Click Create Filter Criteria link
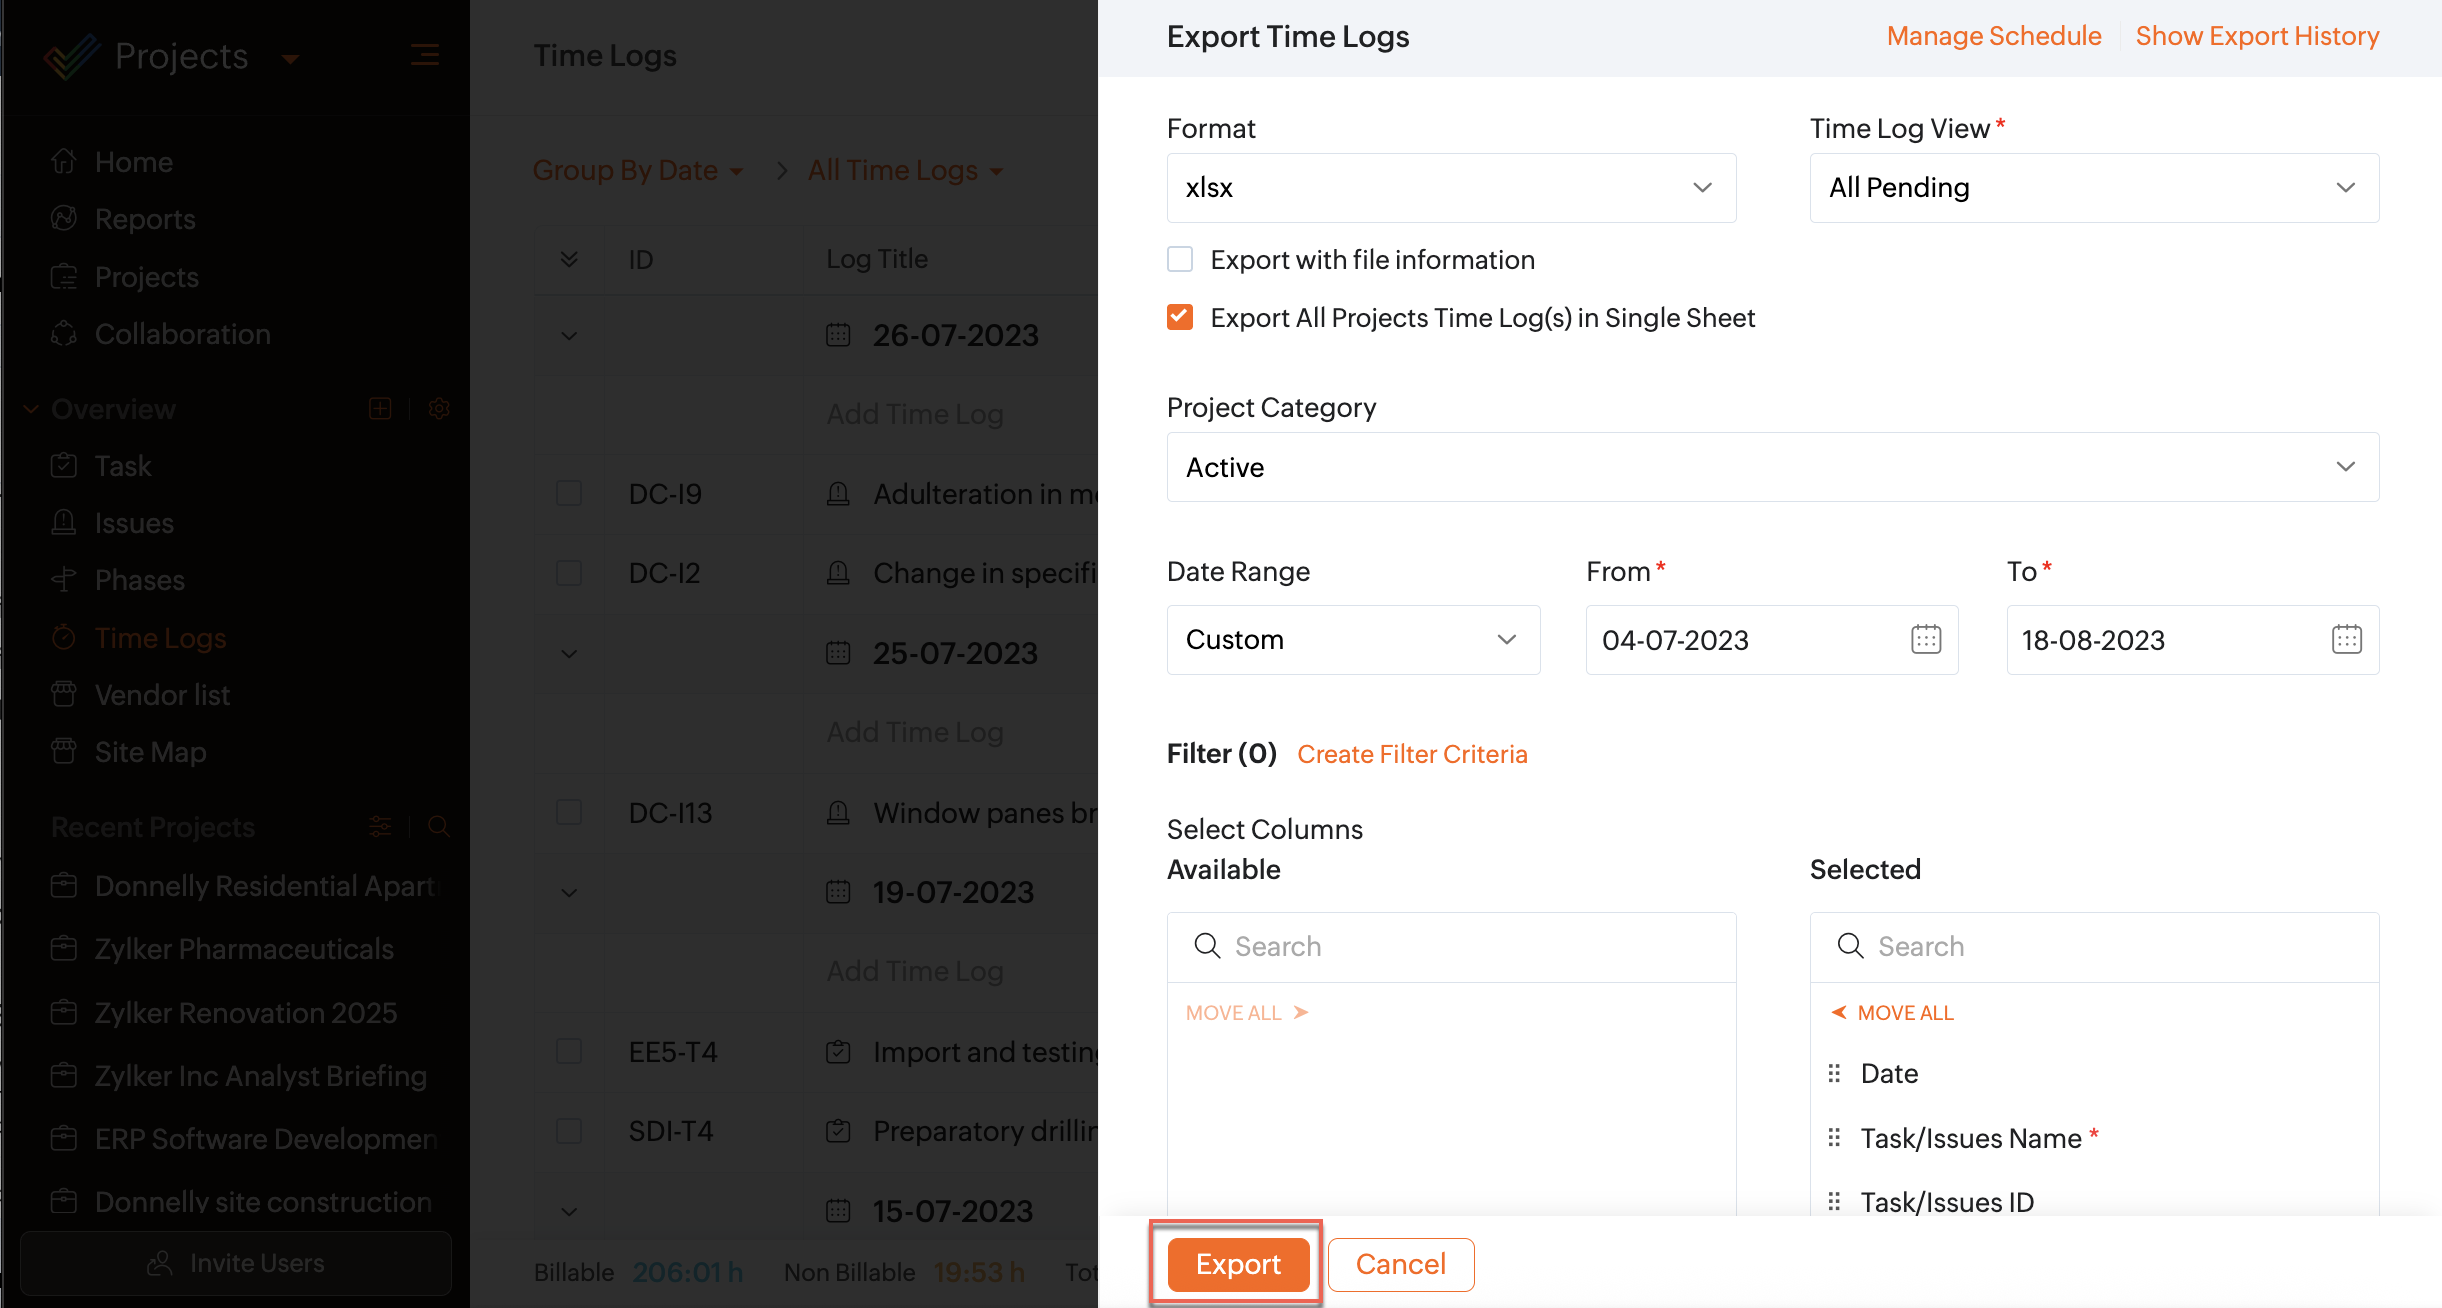The image size is (2442, 1308). [x=1412, y=754]
